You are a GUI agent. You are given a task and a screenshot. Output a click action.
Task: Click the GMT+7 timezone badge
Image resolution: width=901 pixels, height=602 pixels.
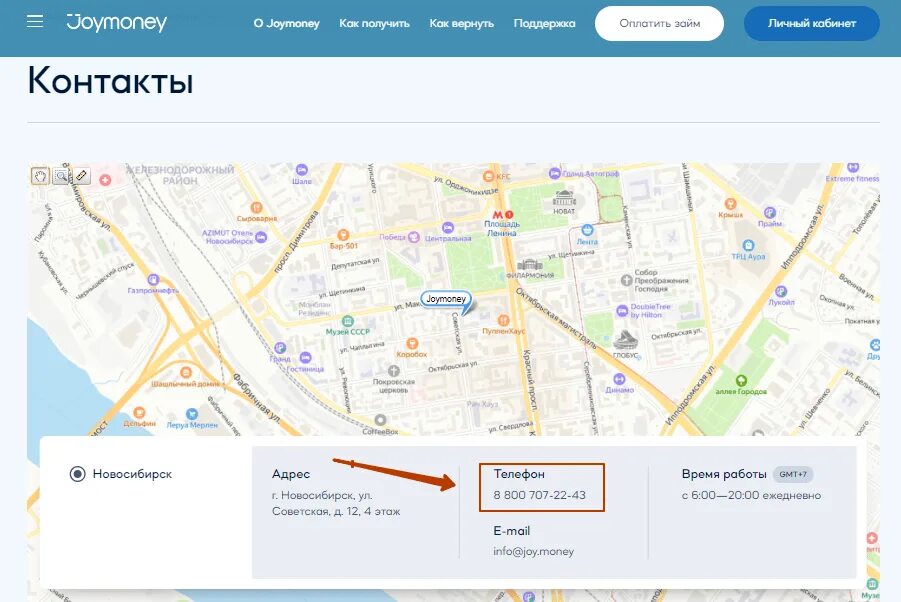pyautogui.click(x=793, y=474)
